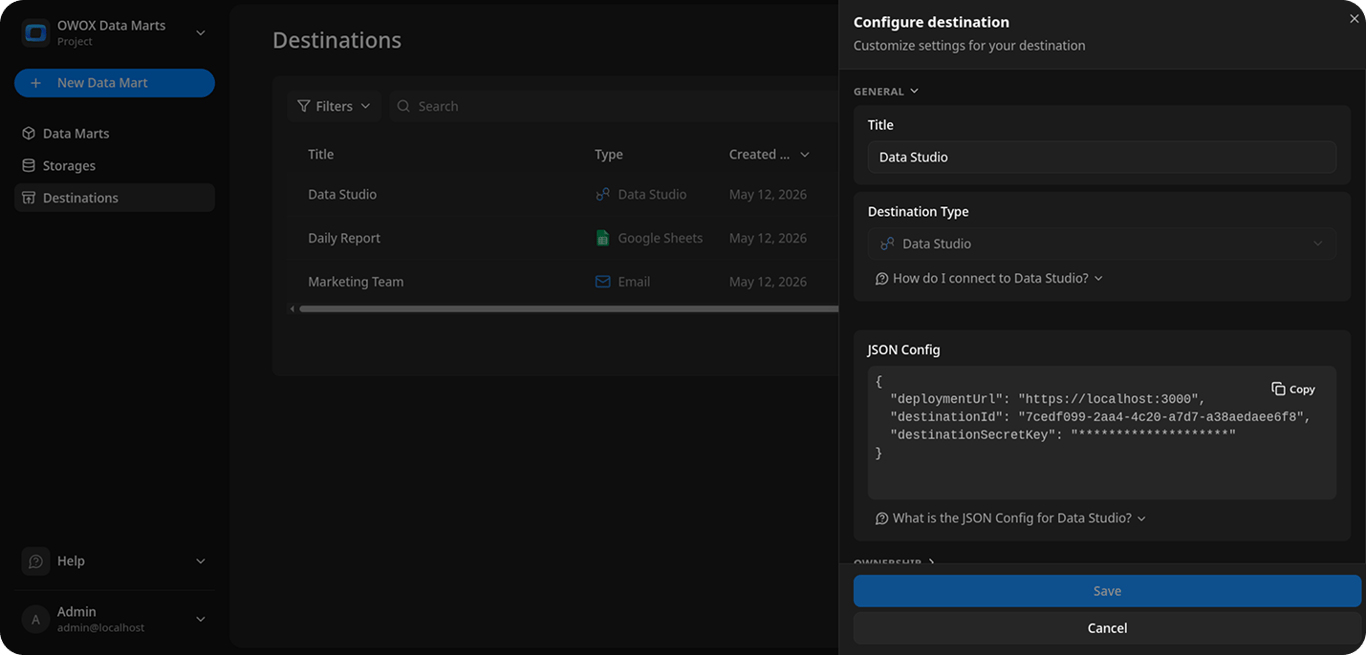Click the Google Sheets type icon
Screen dimensions: 1366x655
click(602, 238)
